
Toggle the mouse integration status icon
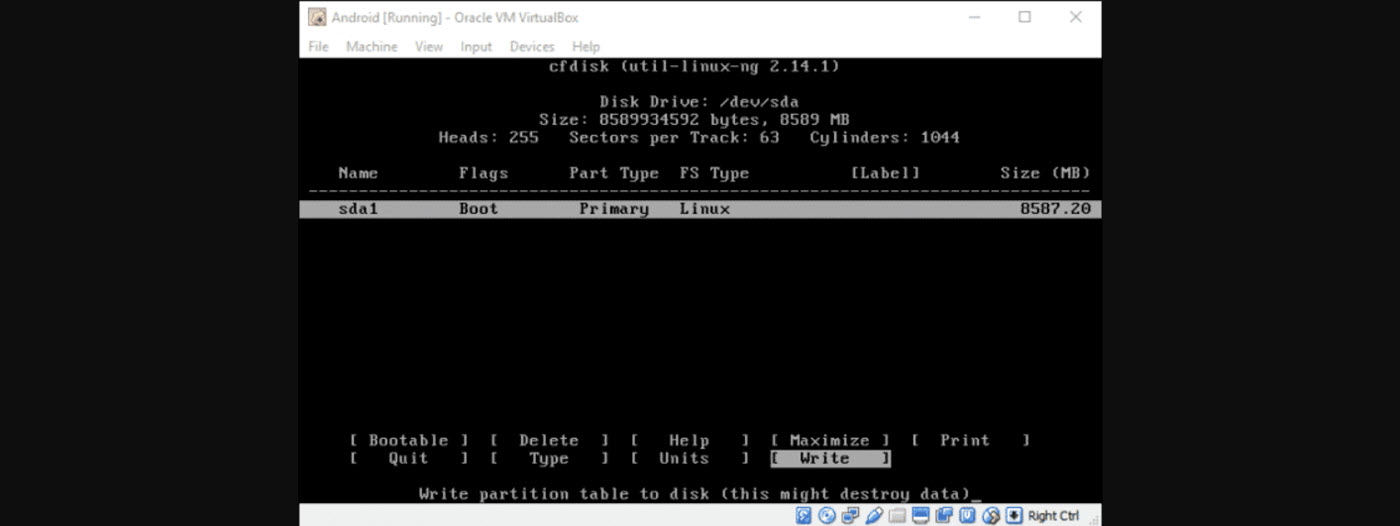tap(991, 516)
